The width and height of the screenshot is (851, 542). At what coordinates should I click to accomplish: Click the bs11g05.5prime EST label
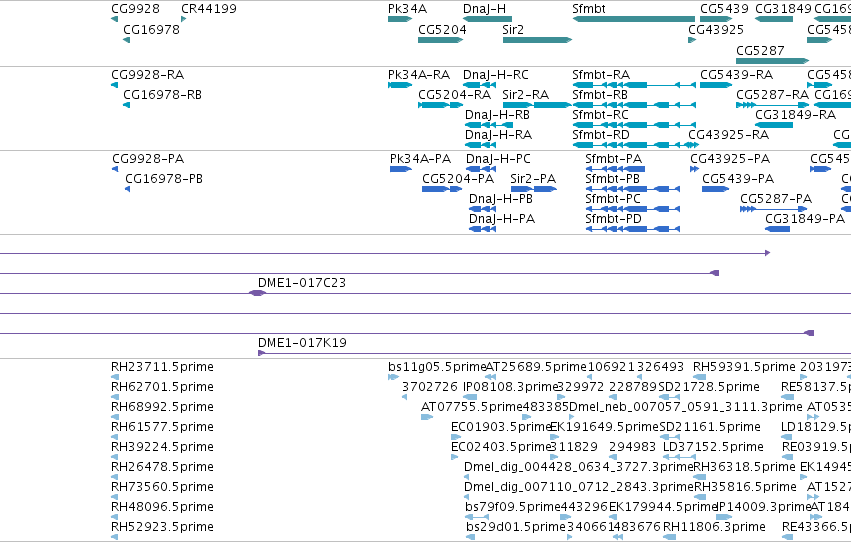point(437,367)
